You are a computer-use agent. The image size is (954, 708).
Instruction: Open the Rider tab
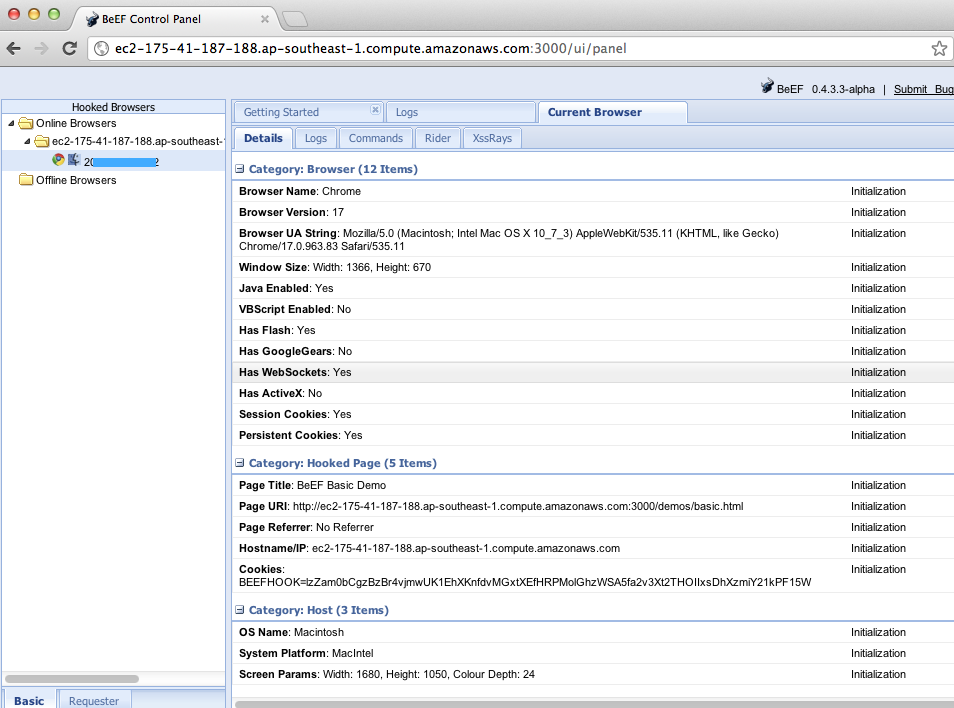[437, 138]
